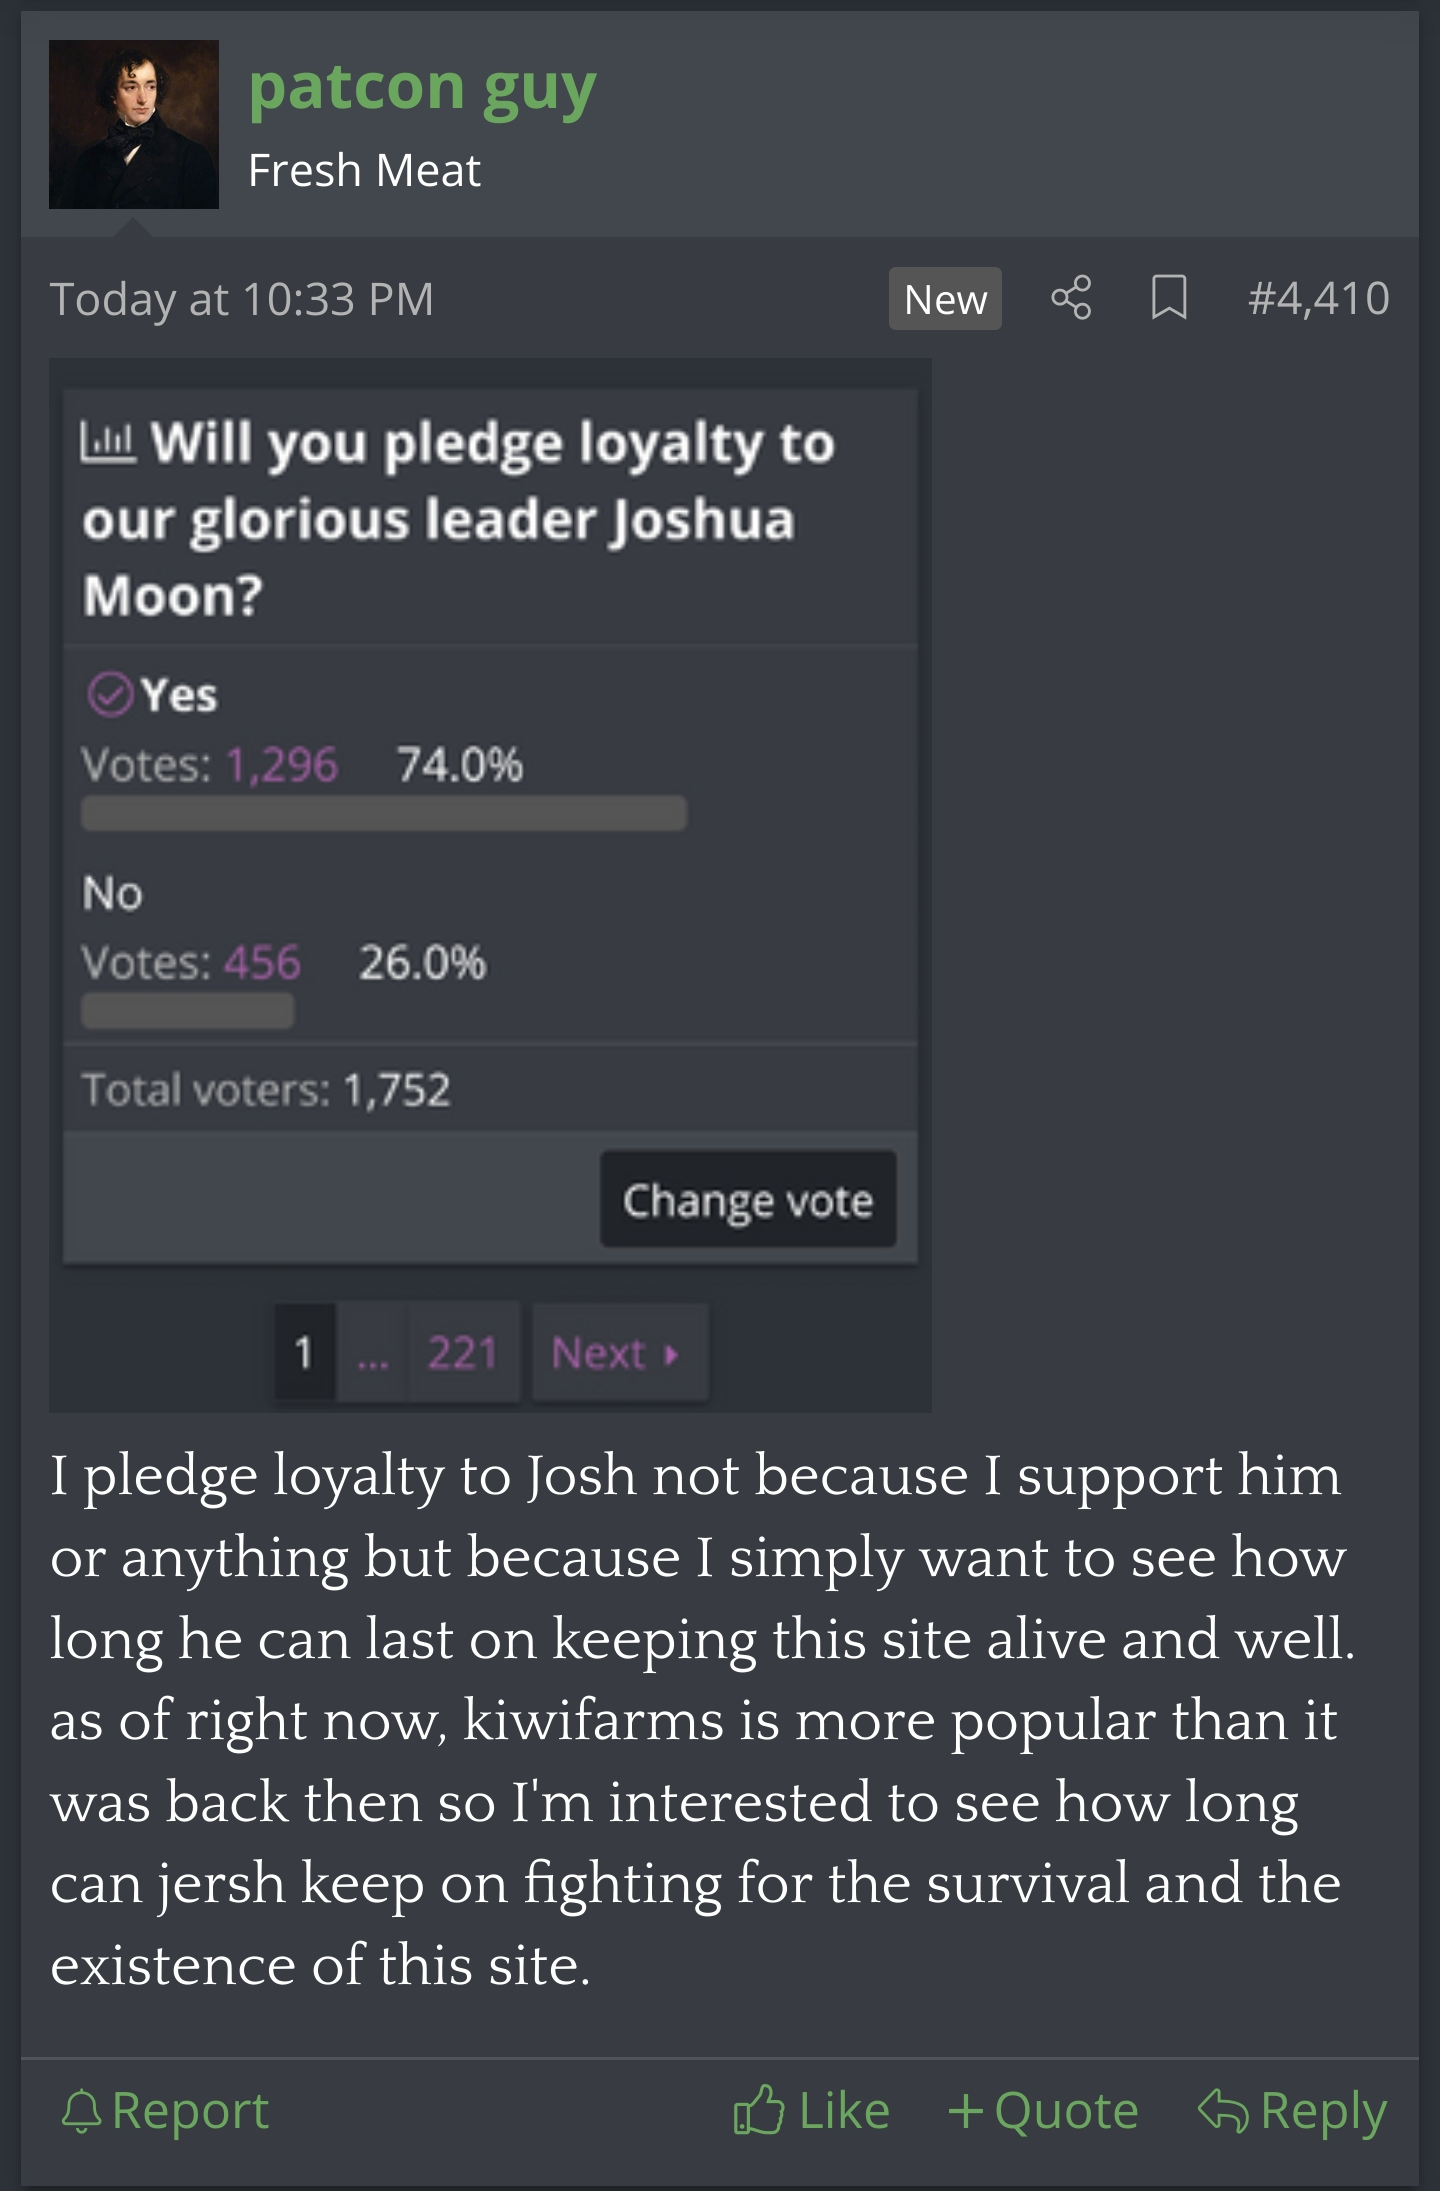Viewport: 1440px width, 2191px height.
Task: Click the Yes vote progress bar
Action: click(384, 813)
